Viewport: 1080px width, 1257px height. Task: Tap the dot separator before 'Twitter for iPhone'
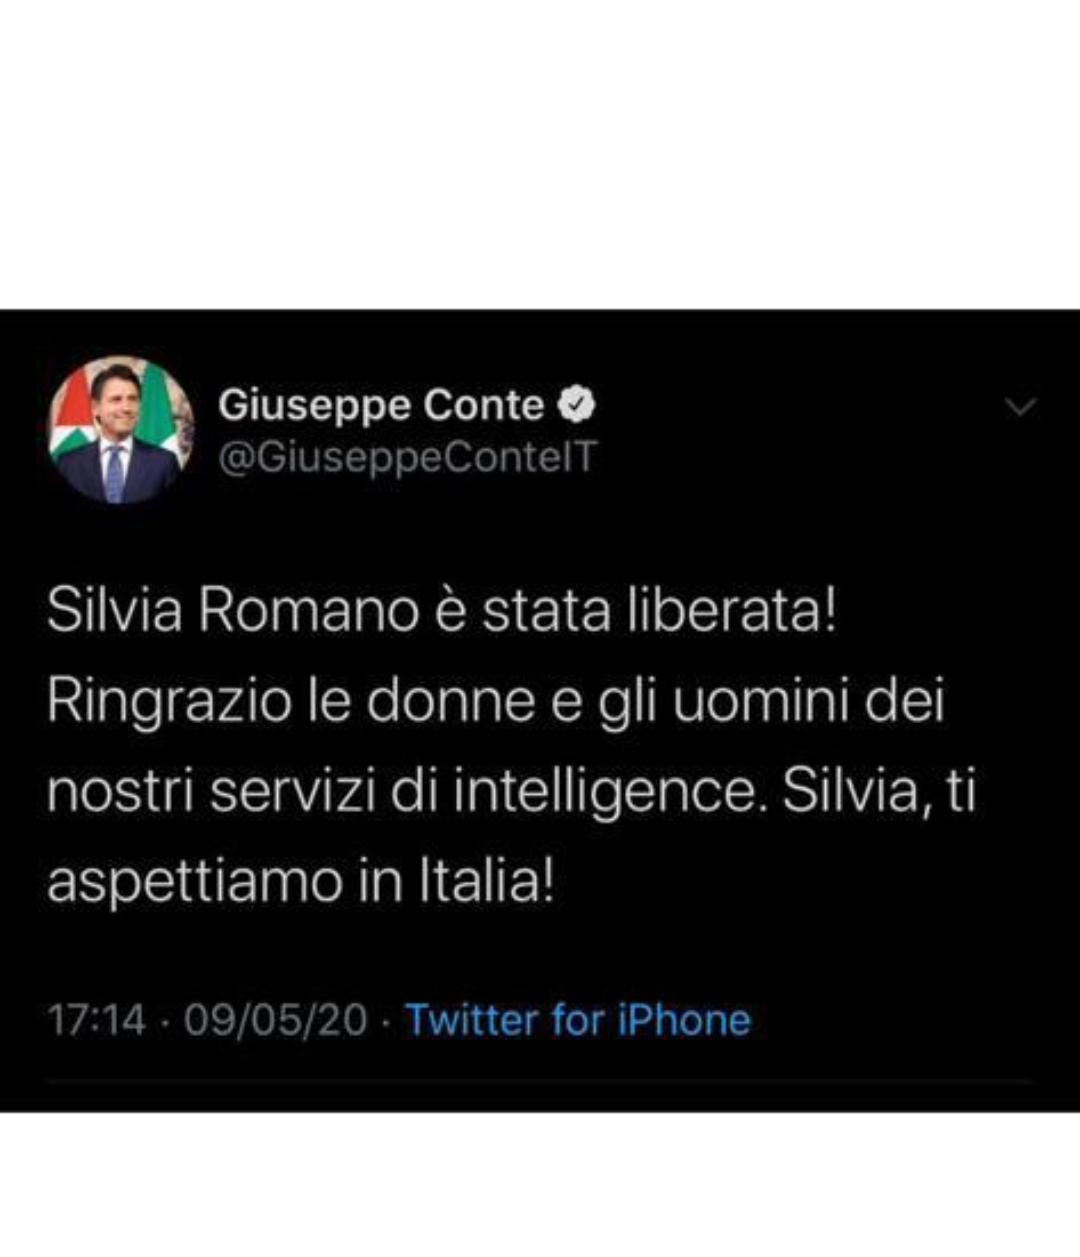(x=387, y=1021)
